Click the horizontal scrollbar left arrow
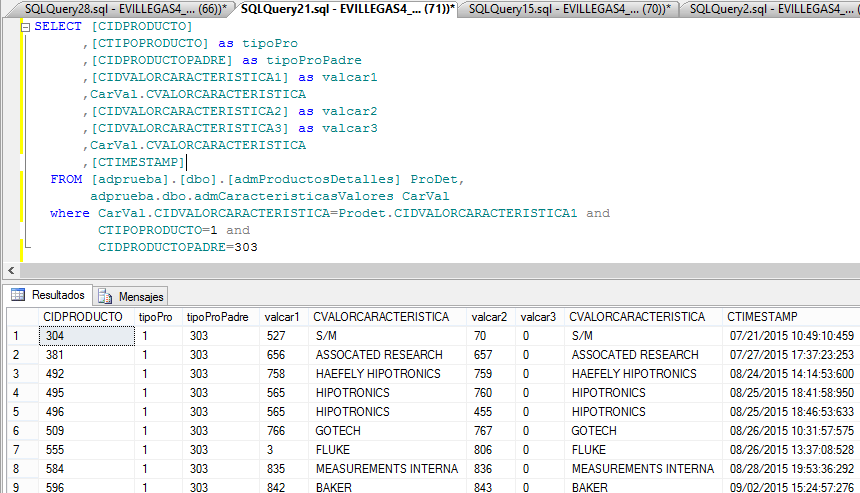The height and width of the screenshot is (493, 860). pos(11,270)
